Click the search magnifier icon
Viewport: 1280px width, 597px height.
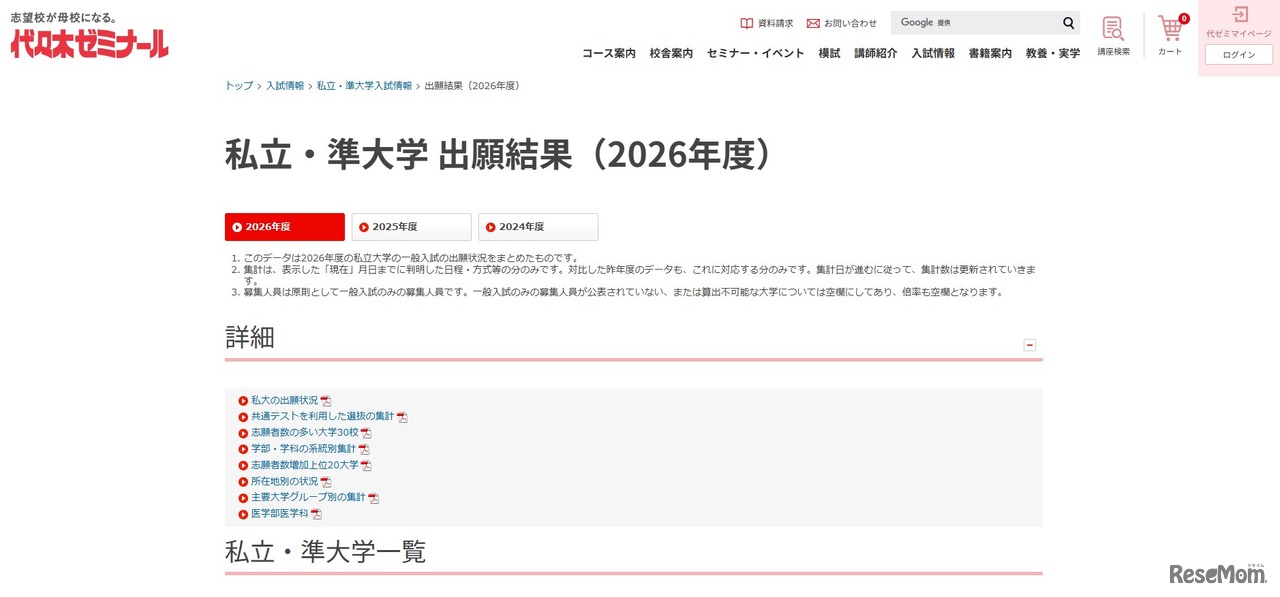[1068, 23]
